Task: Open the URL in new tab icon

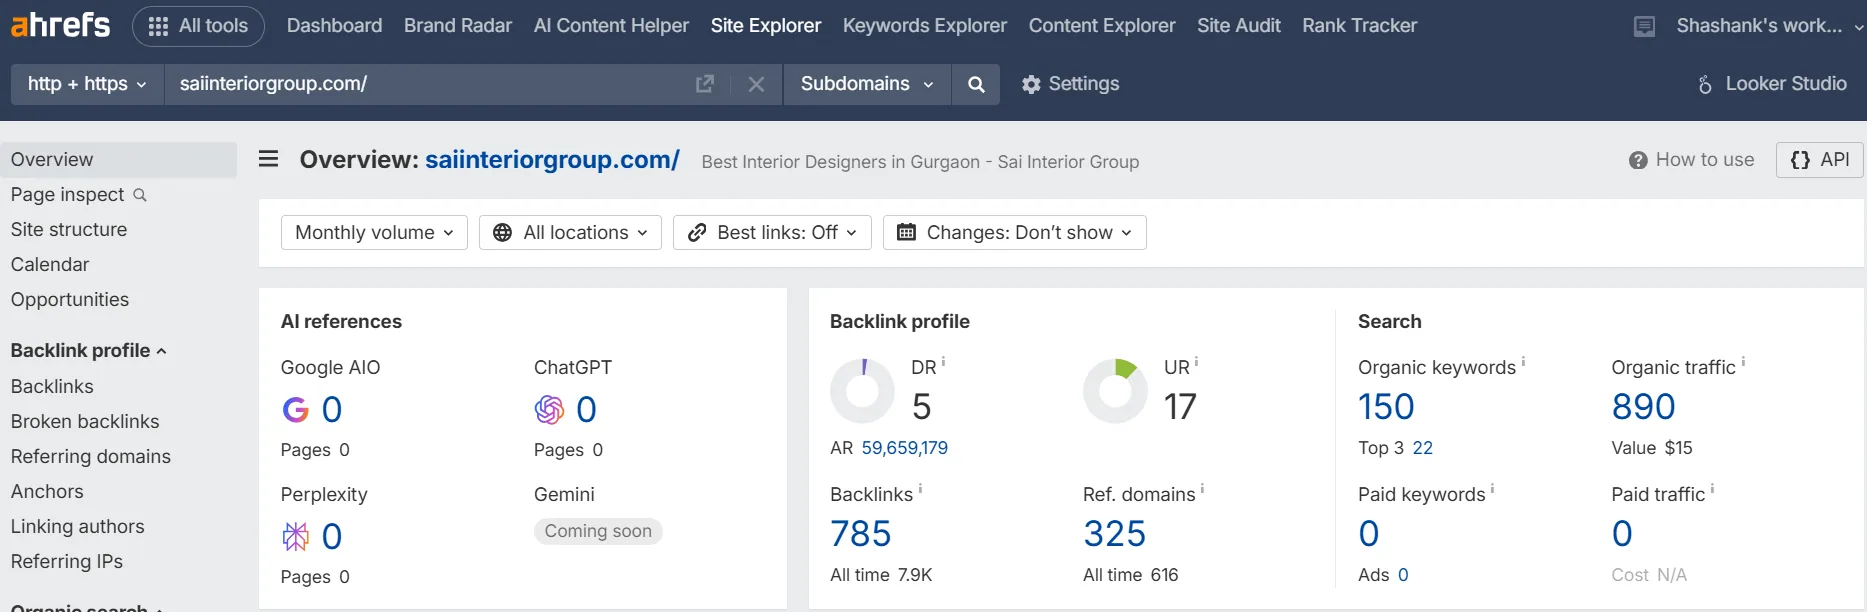Action: pos(705,84)
